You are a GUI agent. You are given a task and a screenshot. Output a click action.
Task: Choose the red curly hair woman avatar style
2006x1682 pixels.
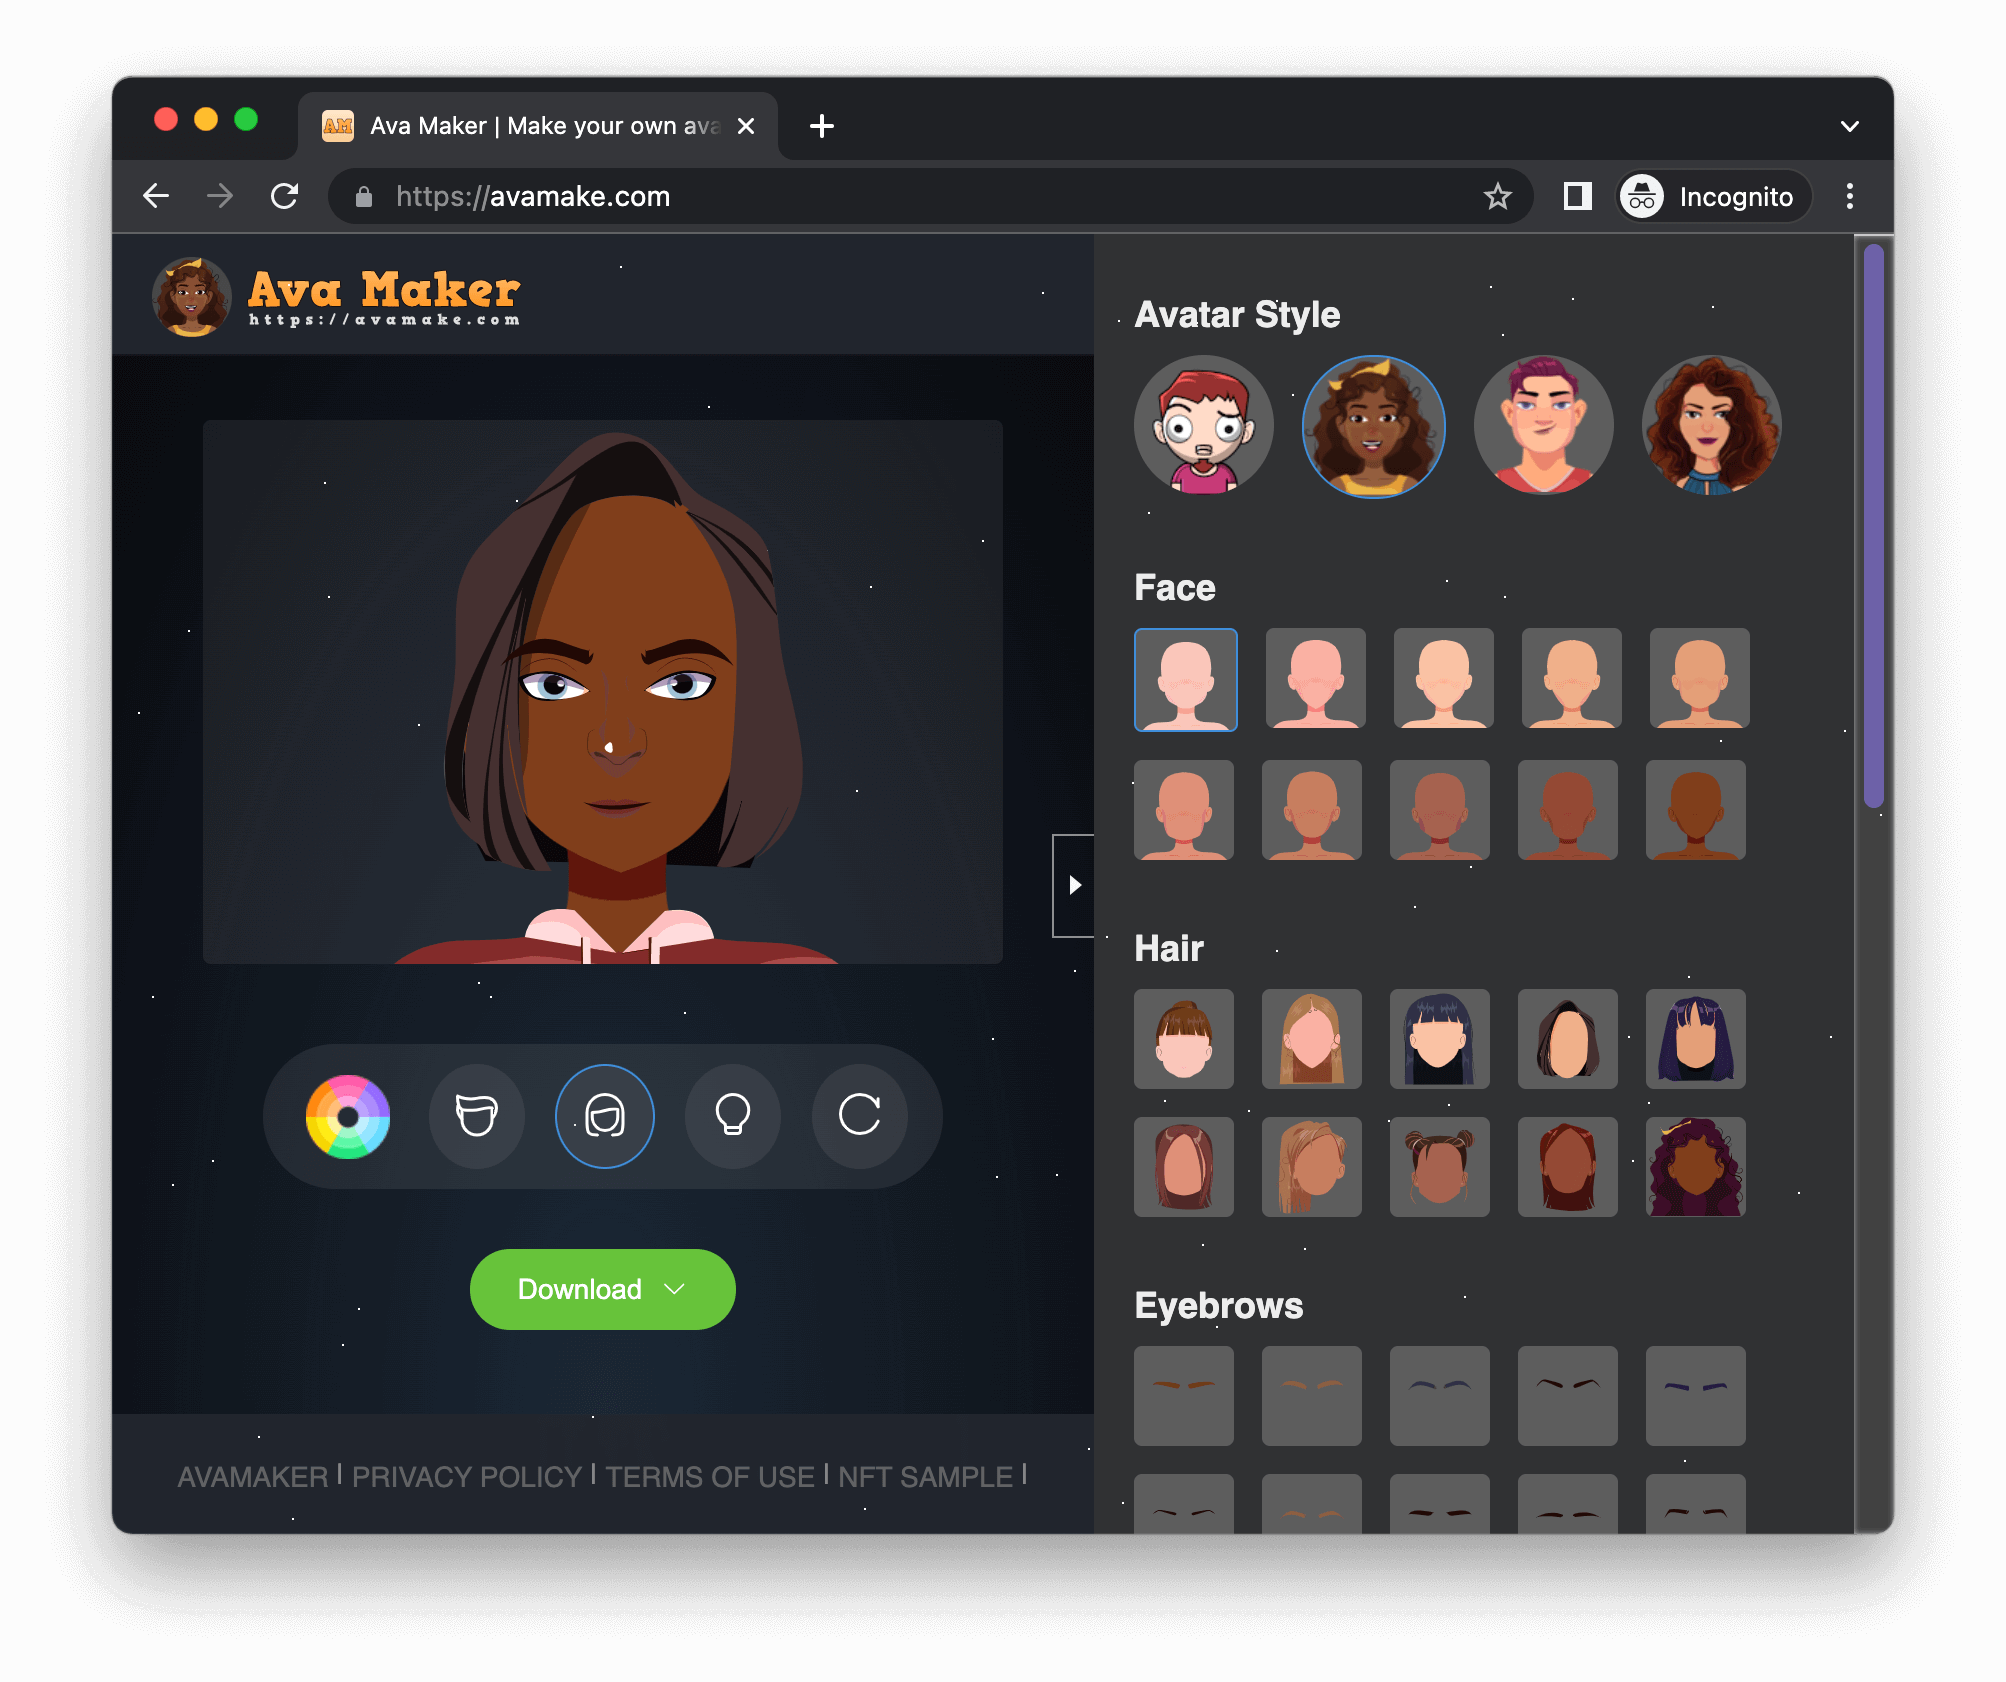click(1712, 425)
